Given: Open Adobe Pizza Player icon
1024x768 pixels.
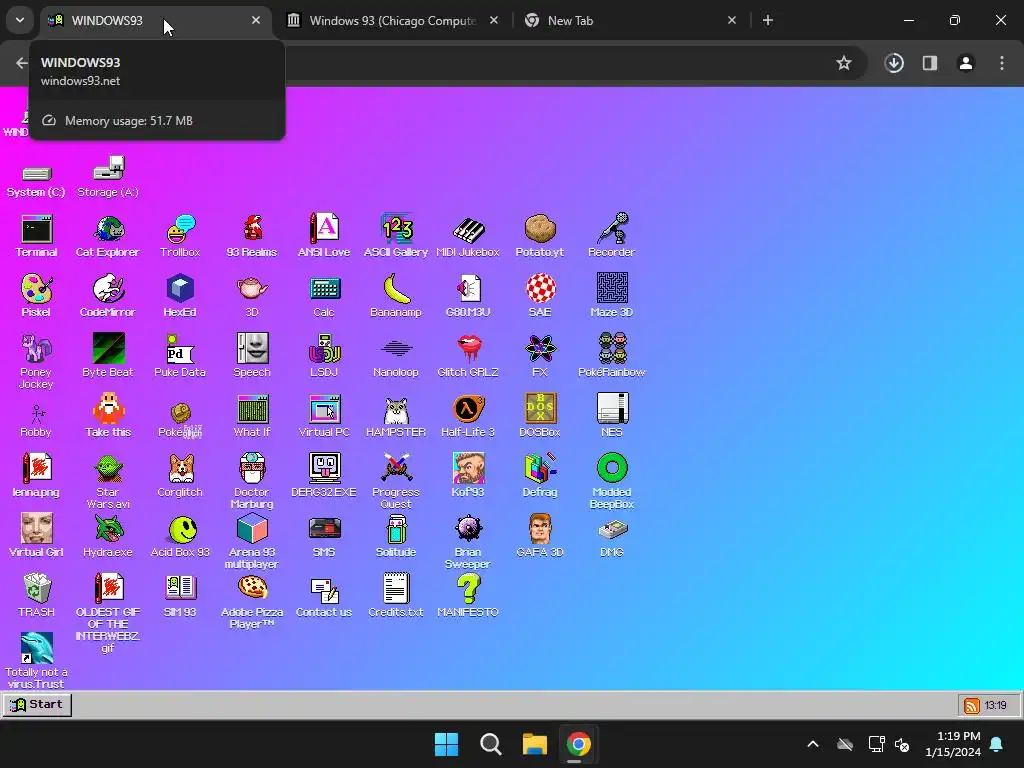Looking at the screenshot, I should pyautogui.click(x=252, y=601).
